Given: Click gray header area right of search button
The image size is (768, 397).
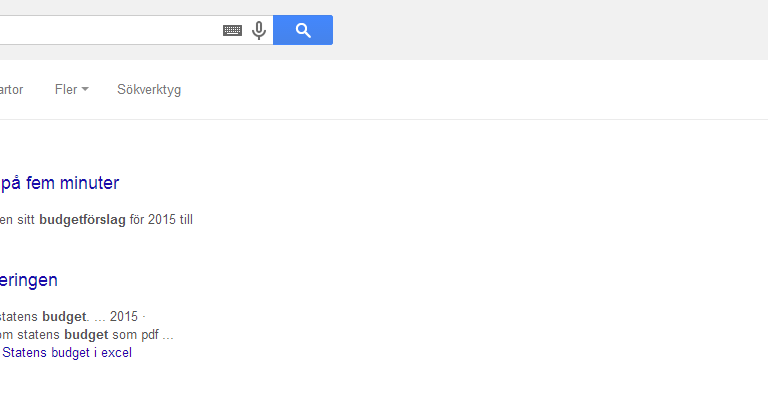Looking at the screenshot, I should (549, 30).
